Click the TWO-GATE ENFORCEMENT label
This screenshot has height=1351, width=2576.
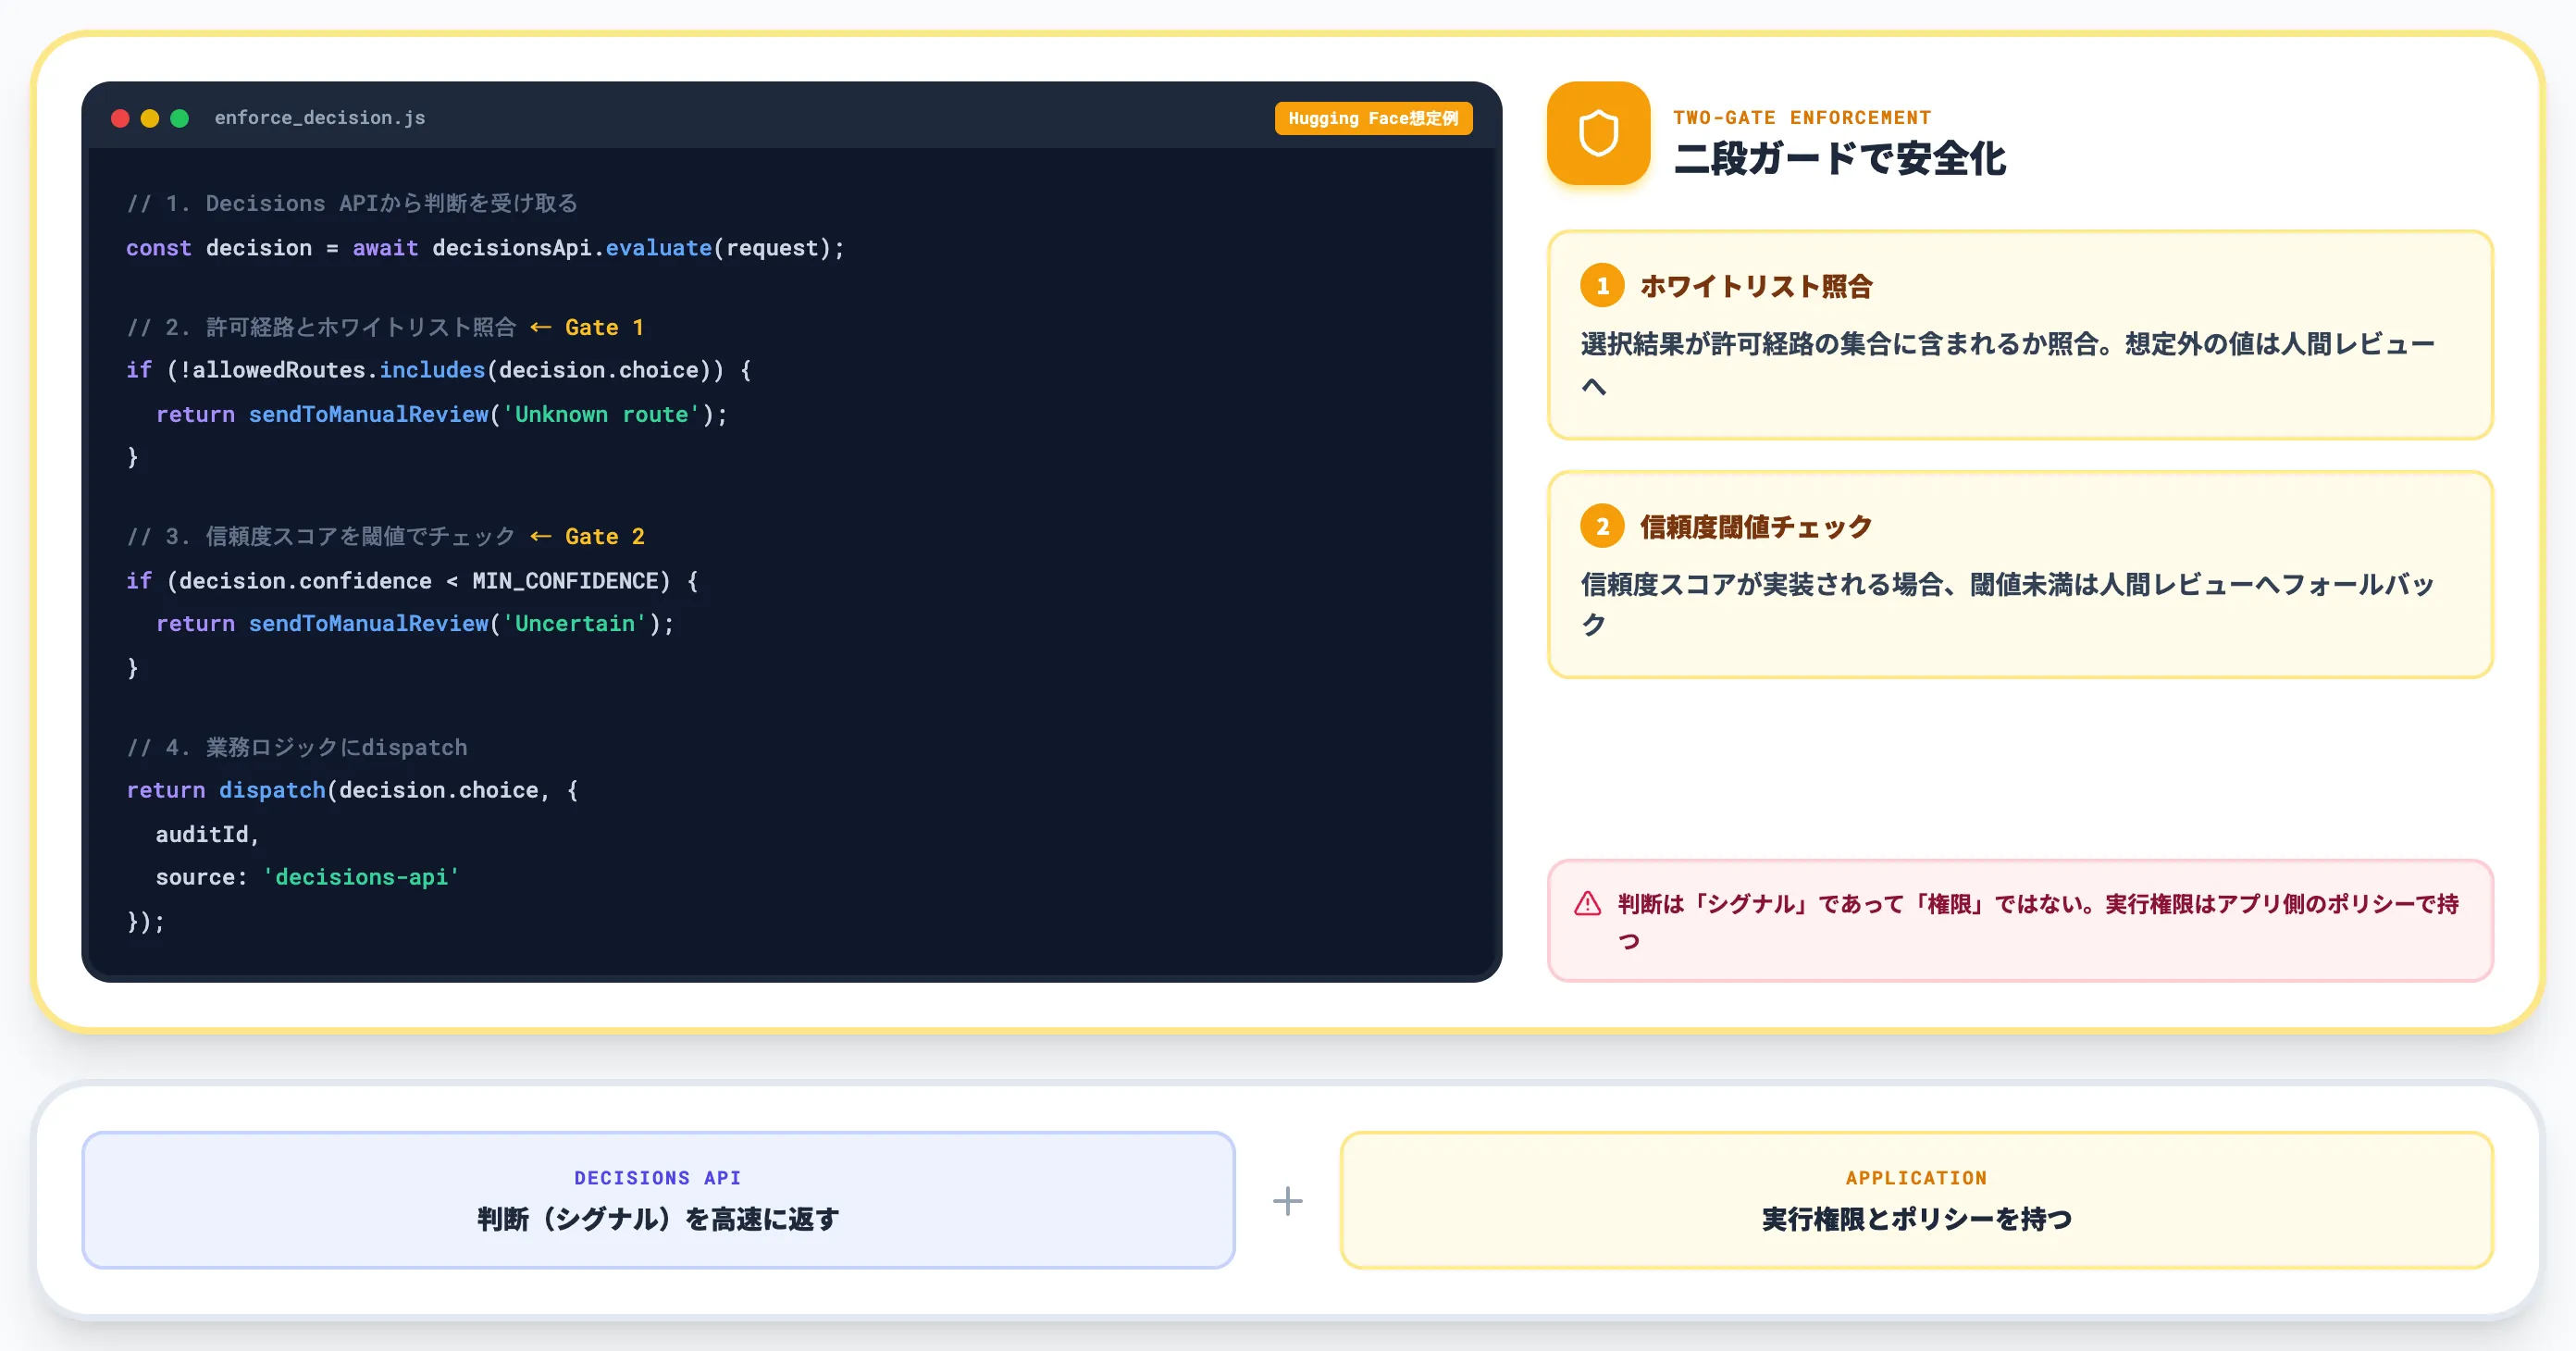coord(1802,117)
